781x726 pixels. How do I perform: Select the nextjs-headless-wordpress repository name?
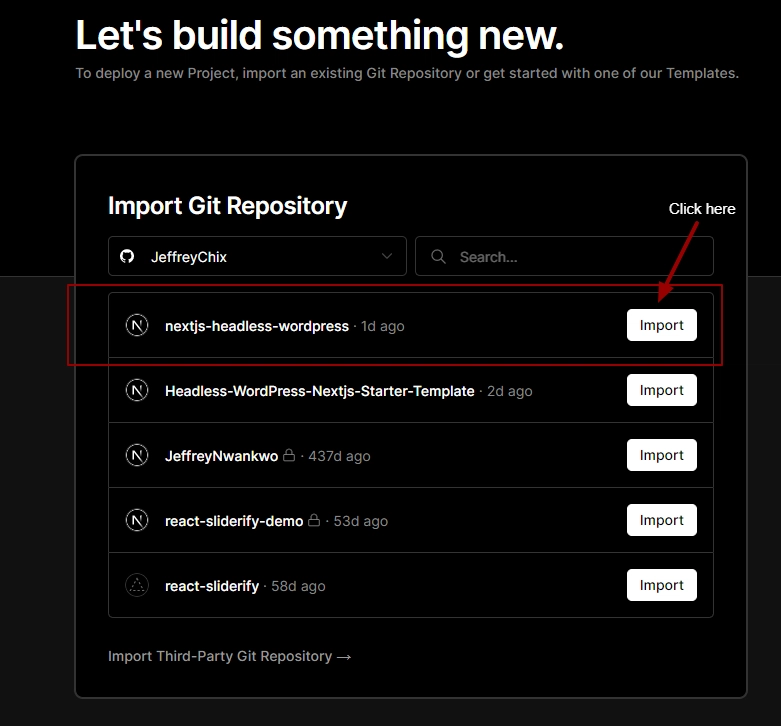(257, 326)
